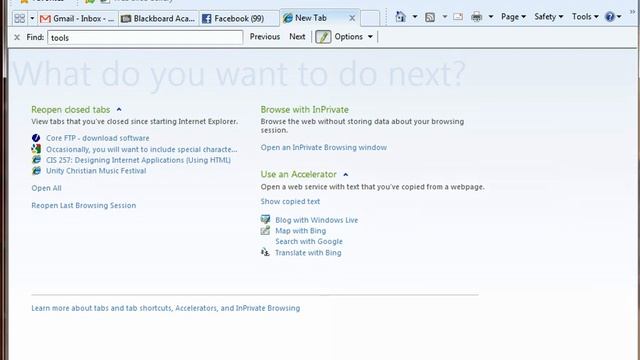This screenshot has width=640, height=360.
Task: Click inside the Find text field
Action: 145,38
